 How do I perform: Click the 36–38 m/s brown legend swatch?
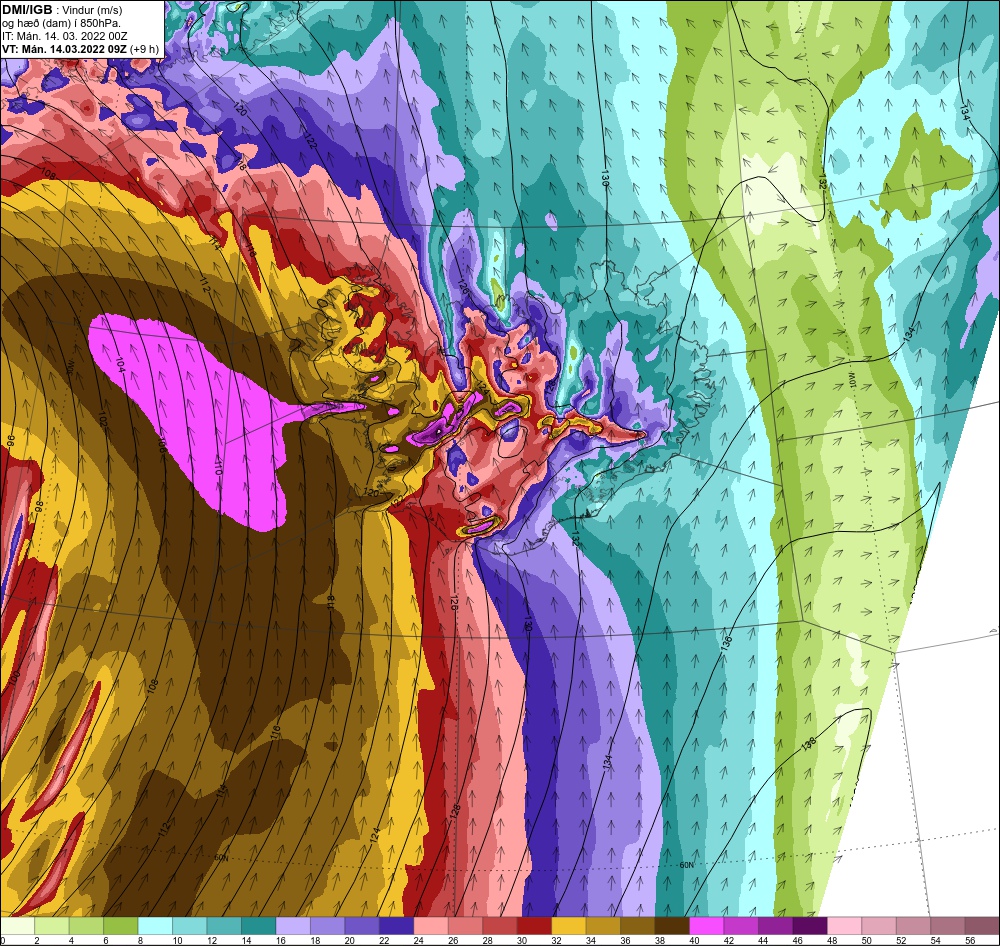click(x=637, y=926)
